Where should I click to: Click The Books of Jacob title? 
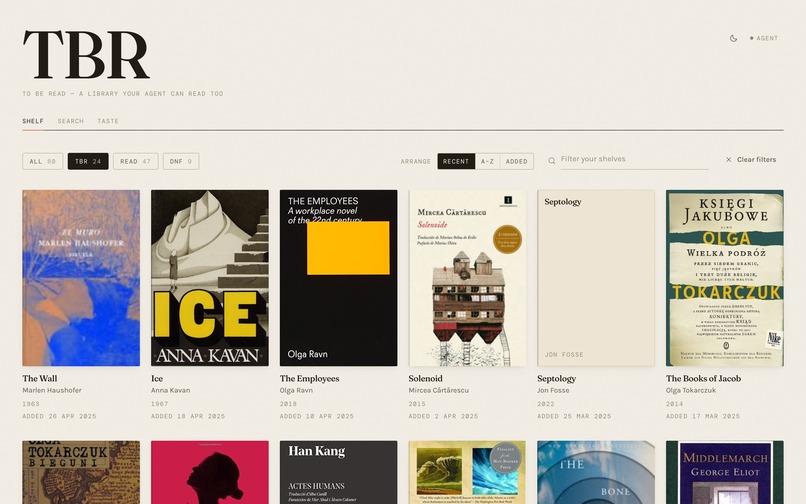coord(704,379)
